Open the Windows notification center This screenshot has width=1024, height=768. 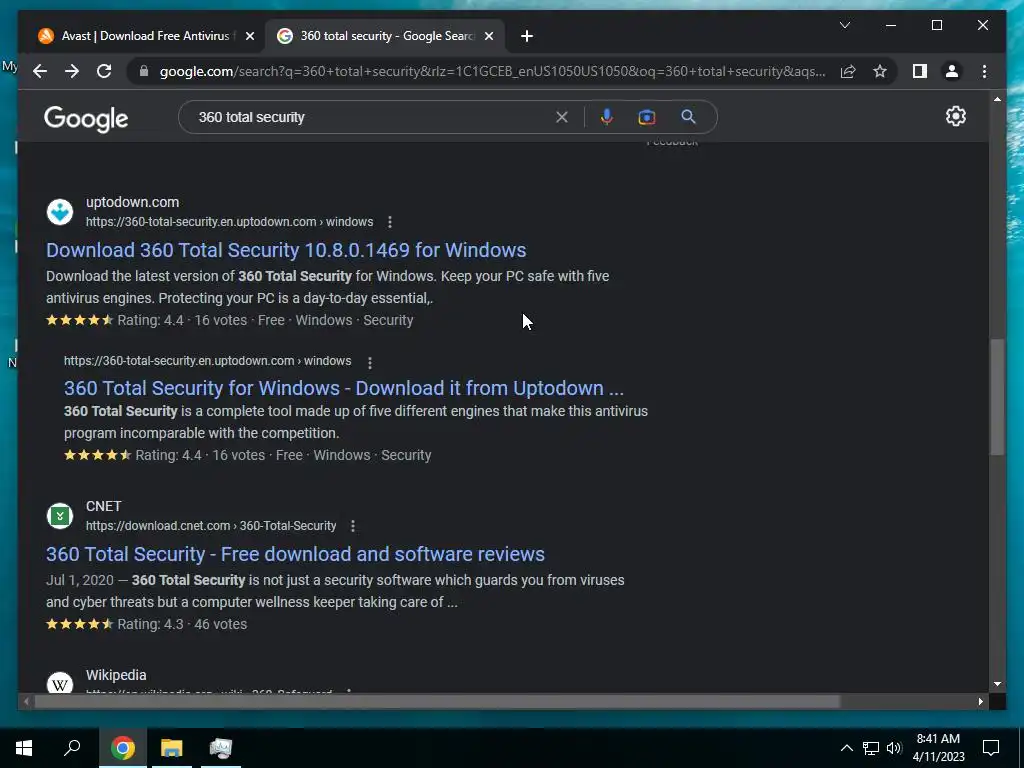(x=991, y=748)
